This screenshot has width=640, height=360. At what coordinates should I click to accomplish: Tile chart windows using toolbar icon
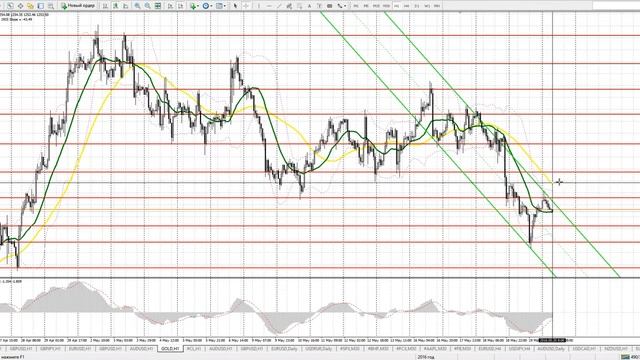click(158, 6)
